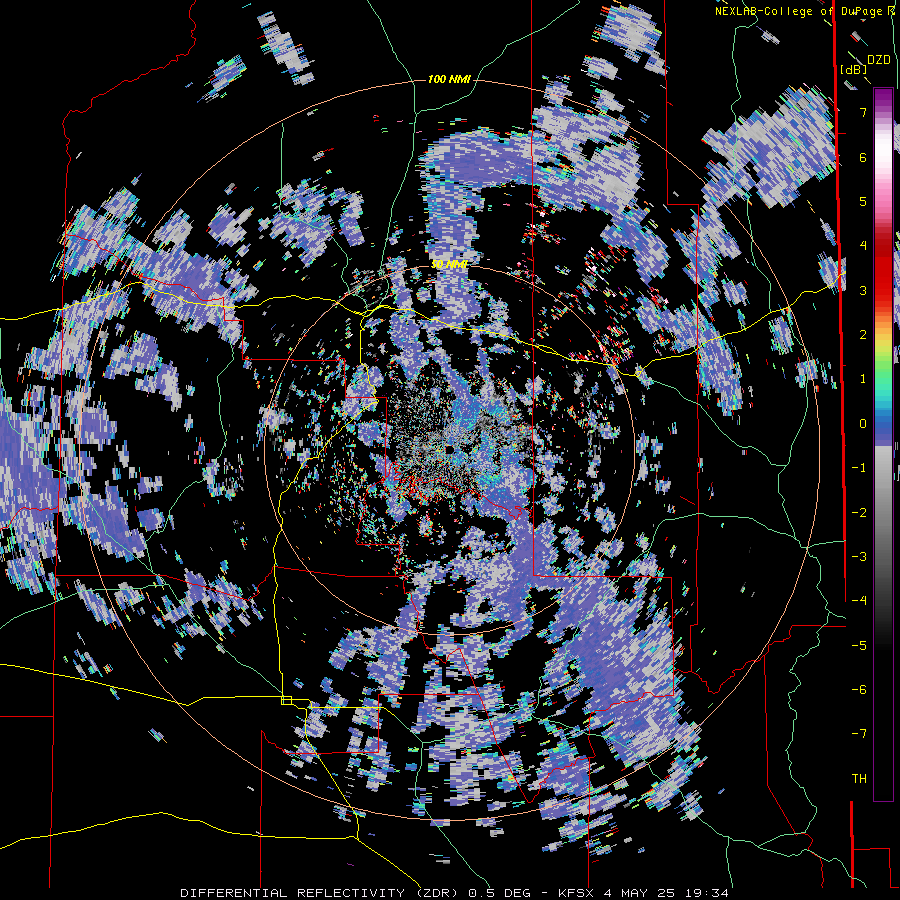
Task: Select the -7 value on the color scale
Action: point(859,734)
